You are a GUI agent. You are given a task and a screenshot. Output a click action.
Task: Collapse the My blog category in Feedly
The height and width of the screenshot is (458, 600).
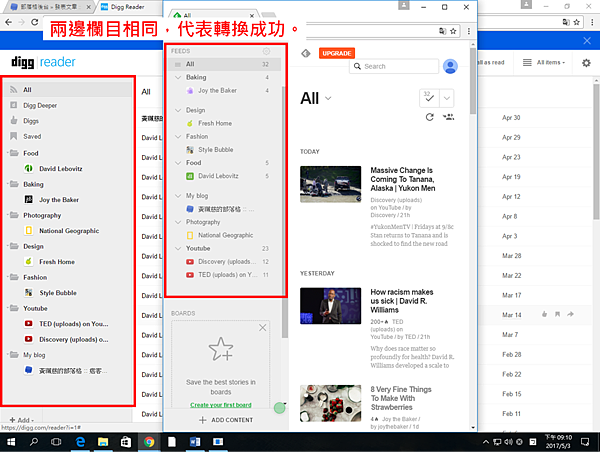click(x=178, y=196)
